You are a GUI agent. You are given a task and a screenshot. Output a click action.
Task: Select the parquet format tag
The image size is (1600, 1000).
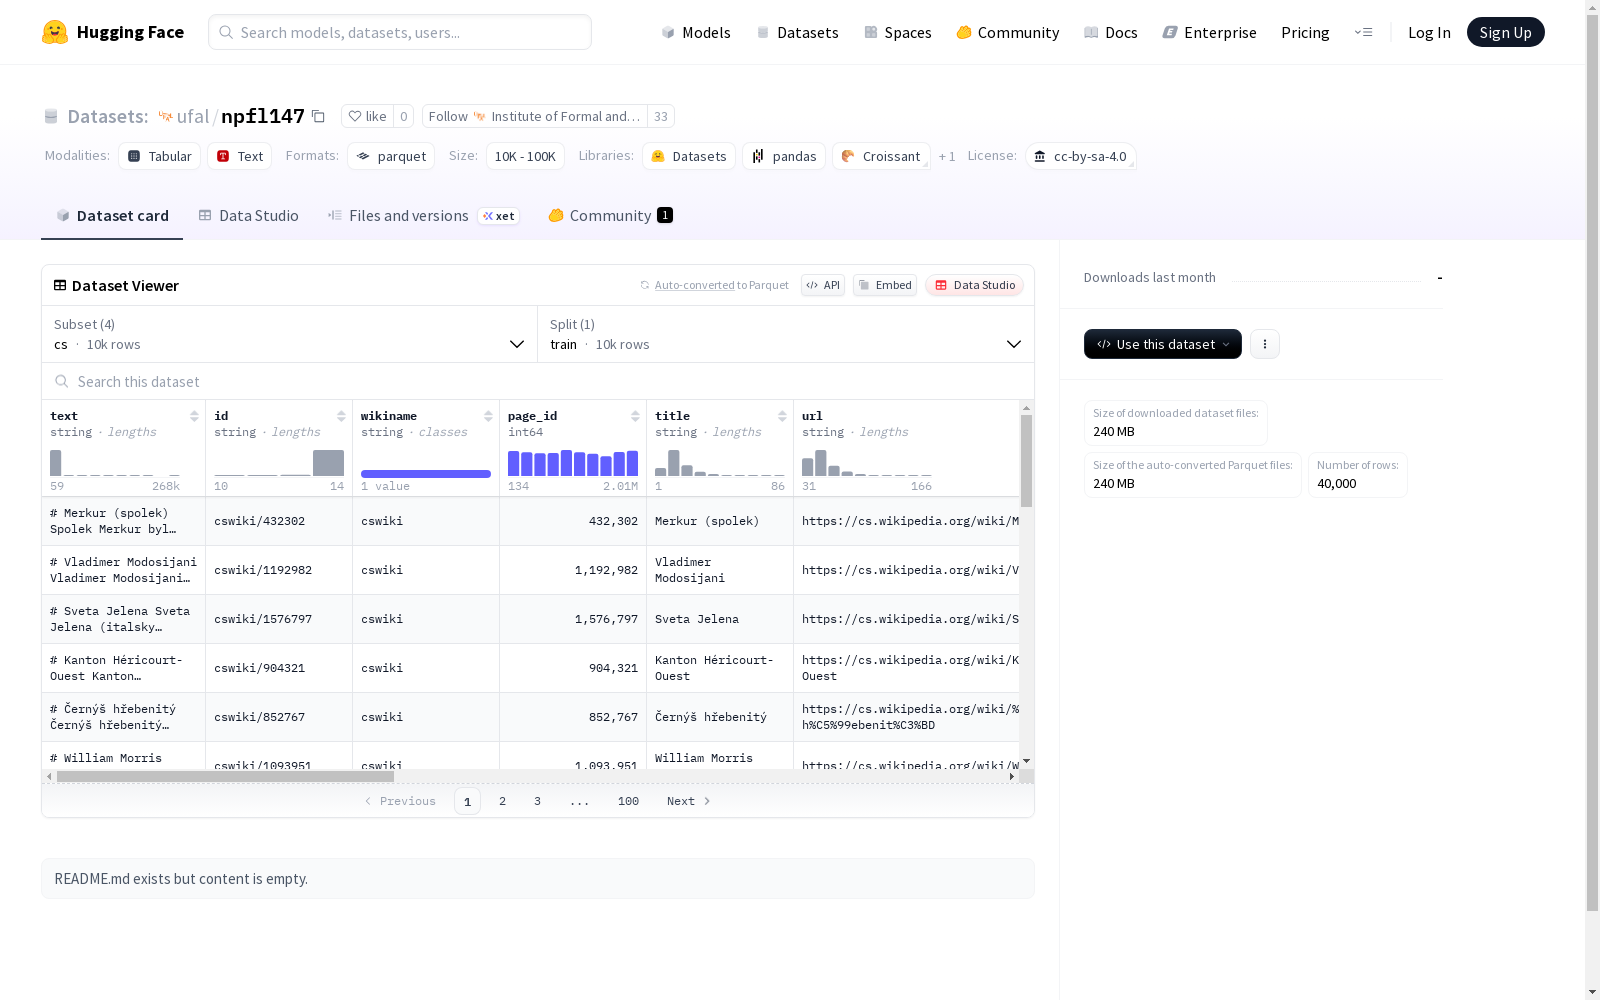(391, 156)
